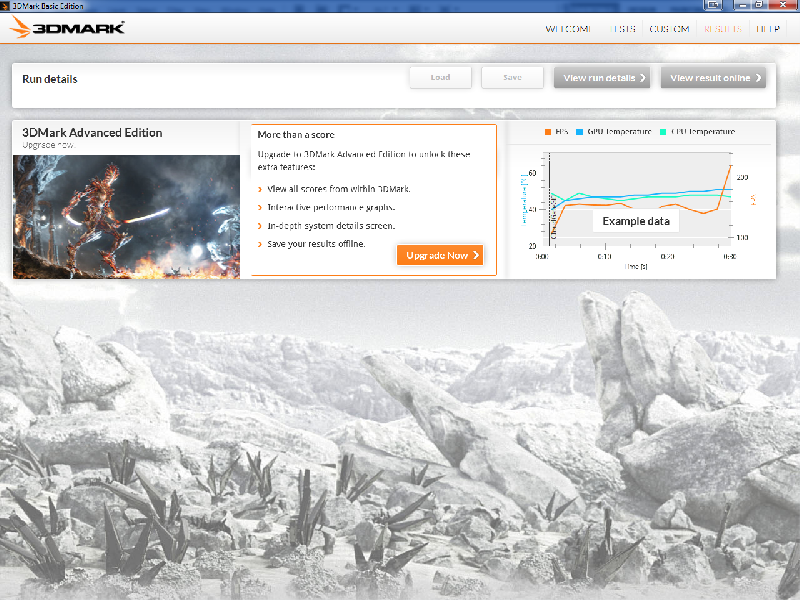Click the blue GPU Temperature legend swatch
800x600 pixels.
coord(579,132)
